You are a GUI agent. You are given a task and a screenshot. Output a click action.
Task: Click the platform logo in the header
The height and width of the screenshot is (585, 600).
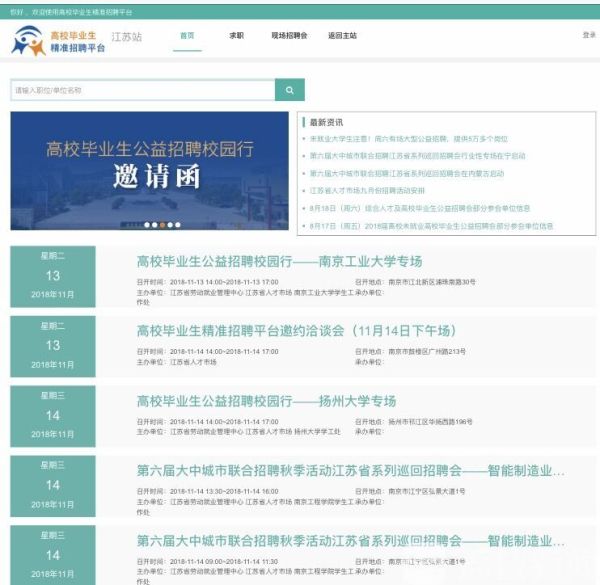coord(56,41)
